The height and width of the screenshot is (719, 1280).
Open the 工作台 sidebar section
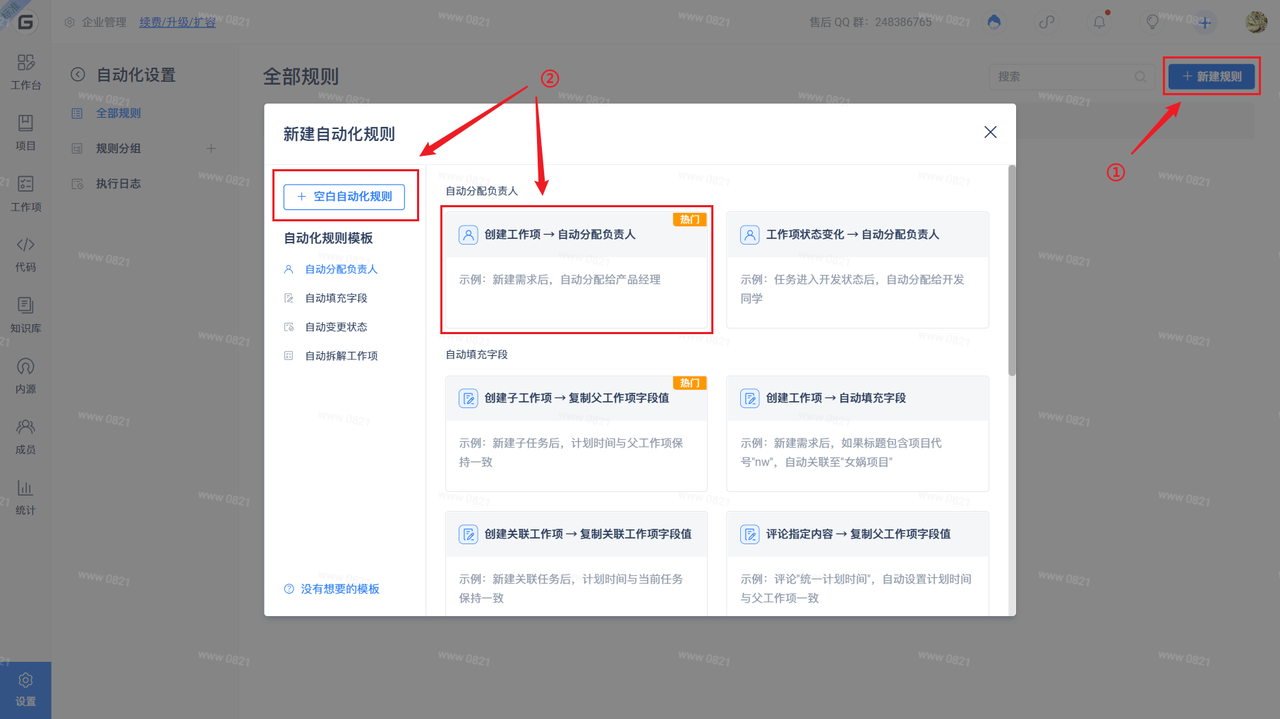[26, 72]
